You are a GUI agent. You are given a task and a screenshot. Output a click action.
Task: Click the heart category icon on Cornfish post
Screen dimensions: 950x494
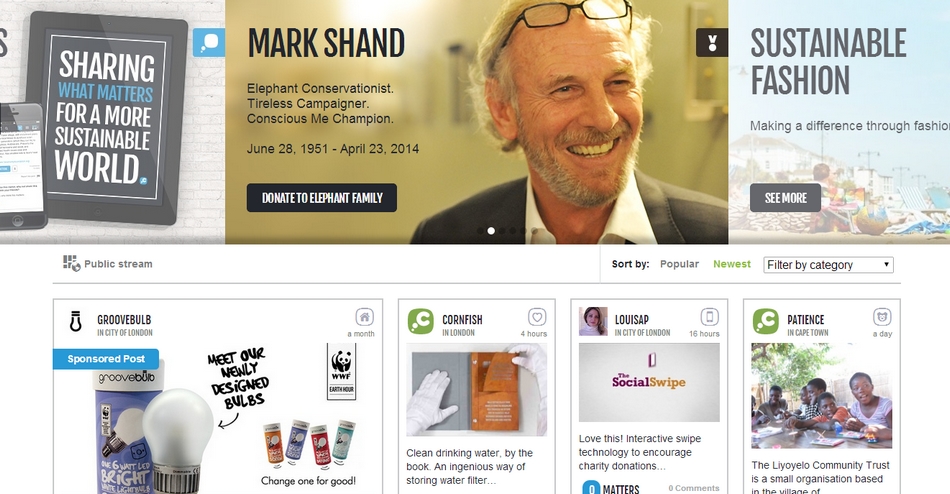pos(537,317)
